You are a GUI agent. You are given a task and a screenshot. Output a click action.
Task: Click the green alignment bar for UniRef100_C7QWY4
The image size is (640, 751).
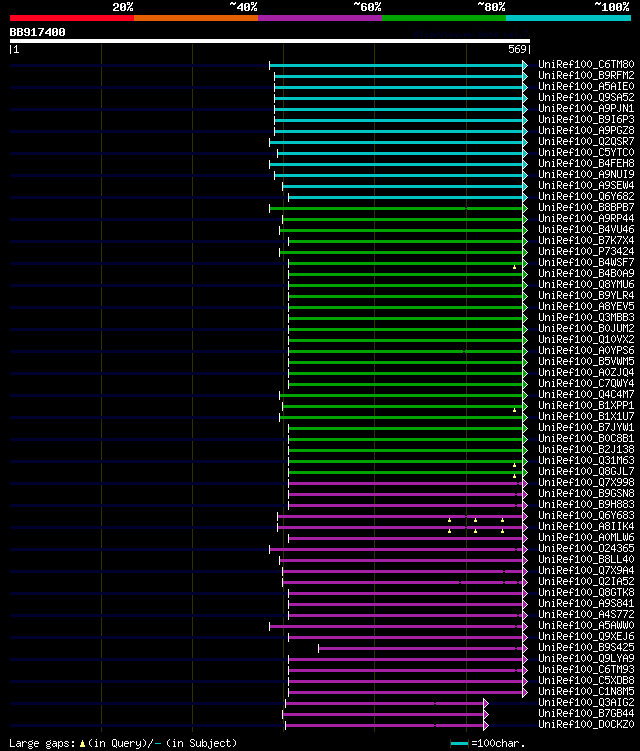[x=408, y=385]
